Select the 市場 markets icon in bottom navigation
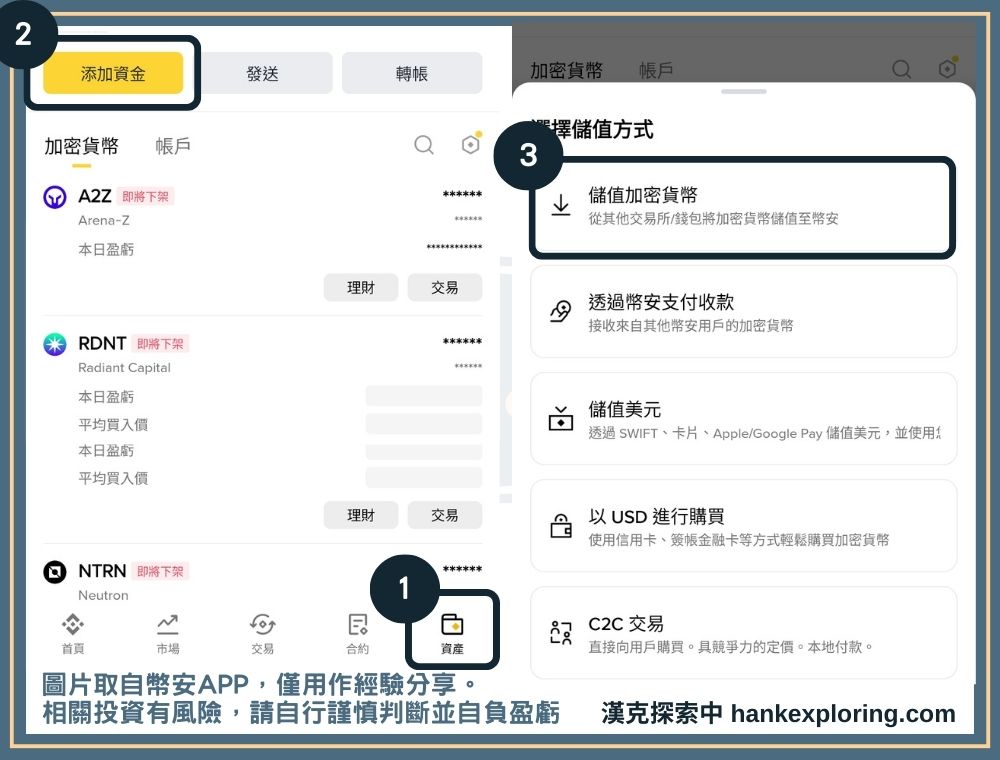 tap(167, 630)
